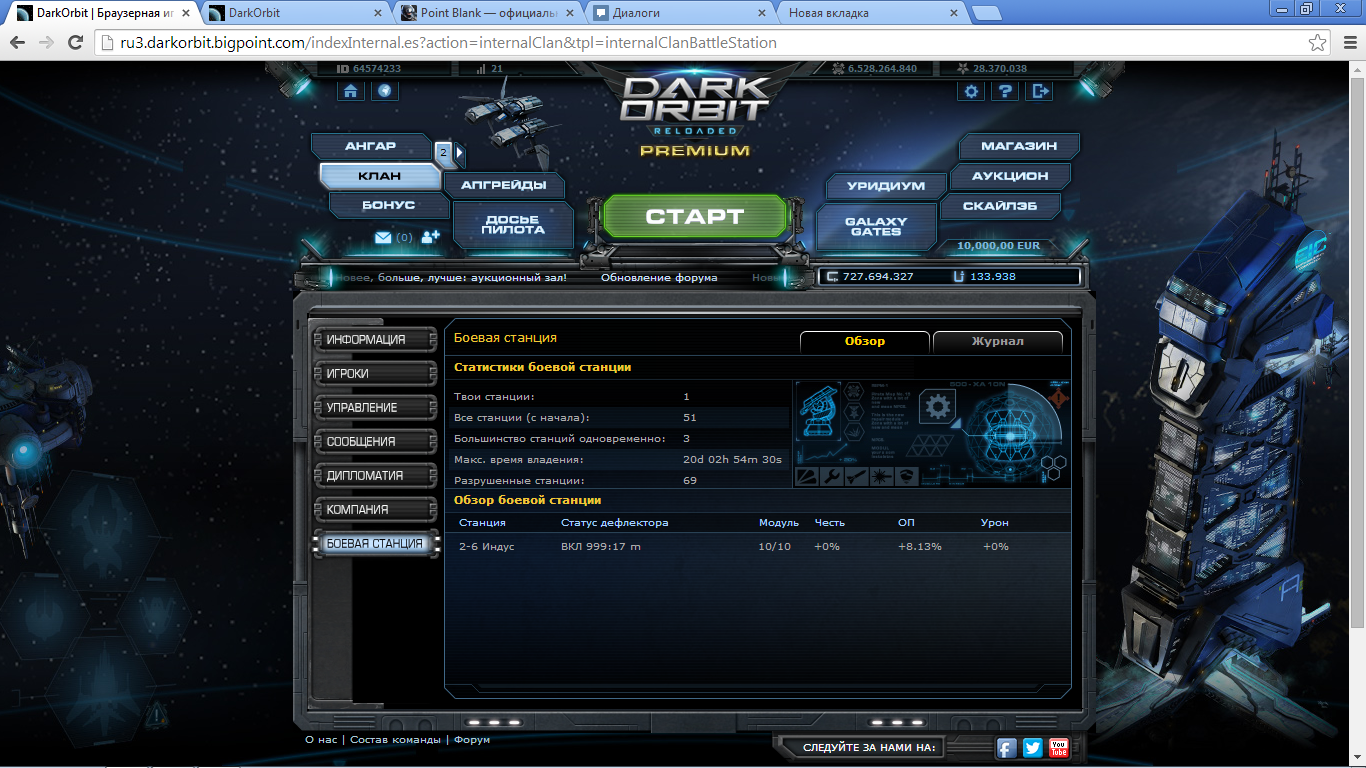Open the YouTube channel icon
The width and height of the screenshot is (1366, 768).
coord(1059,747)
